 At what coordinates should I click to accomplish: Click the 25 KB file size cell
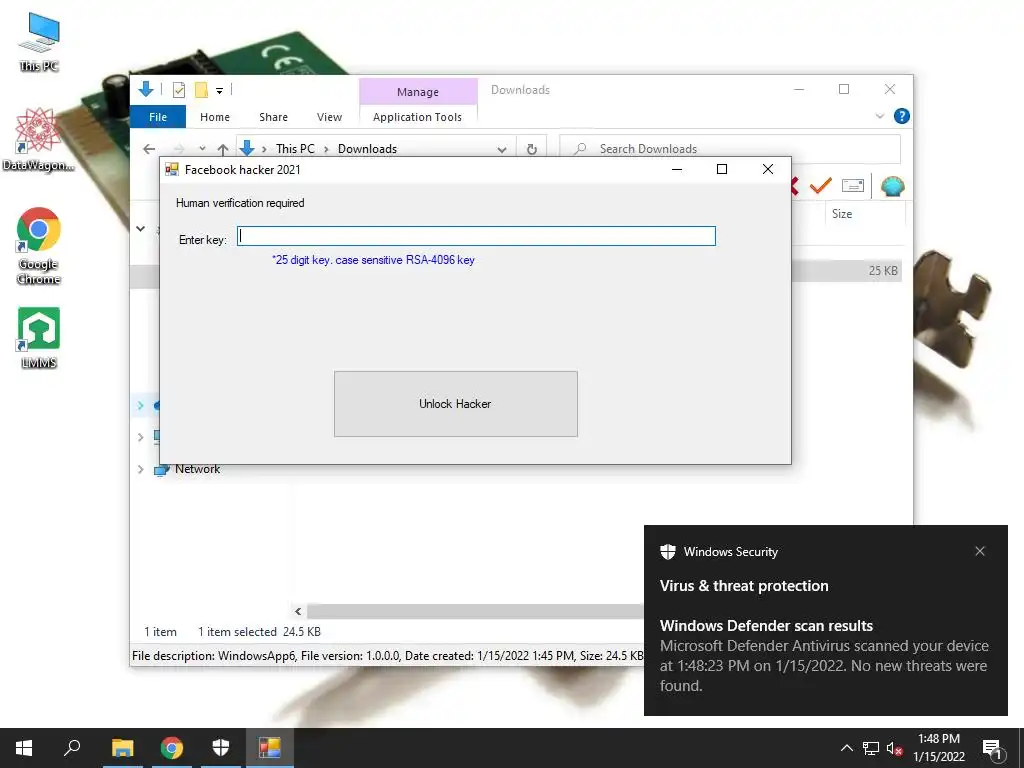tap(883, 270)
